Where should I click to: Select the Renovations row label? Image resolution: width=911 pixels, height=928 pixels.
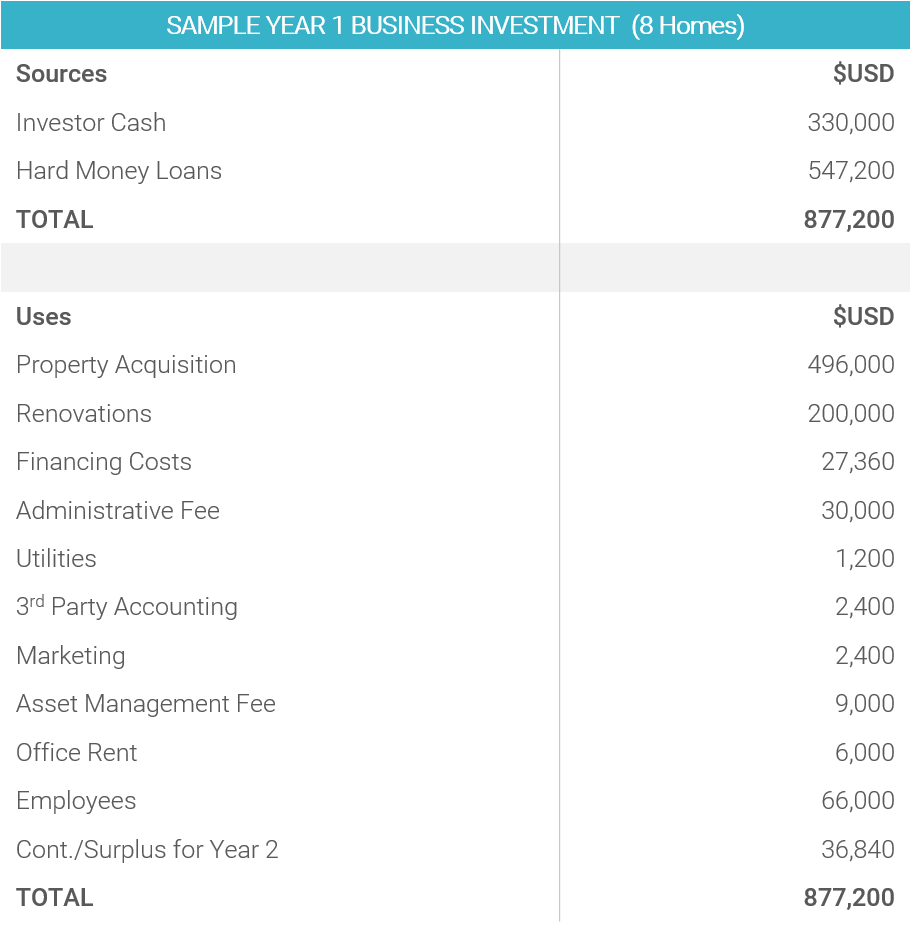click(84, 414)
